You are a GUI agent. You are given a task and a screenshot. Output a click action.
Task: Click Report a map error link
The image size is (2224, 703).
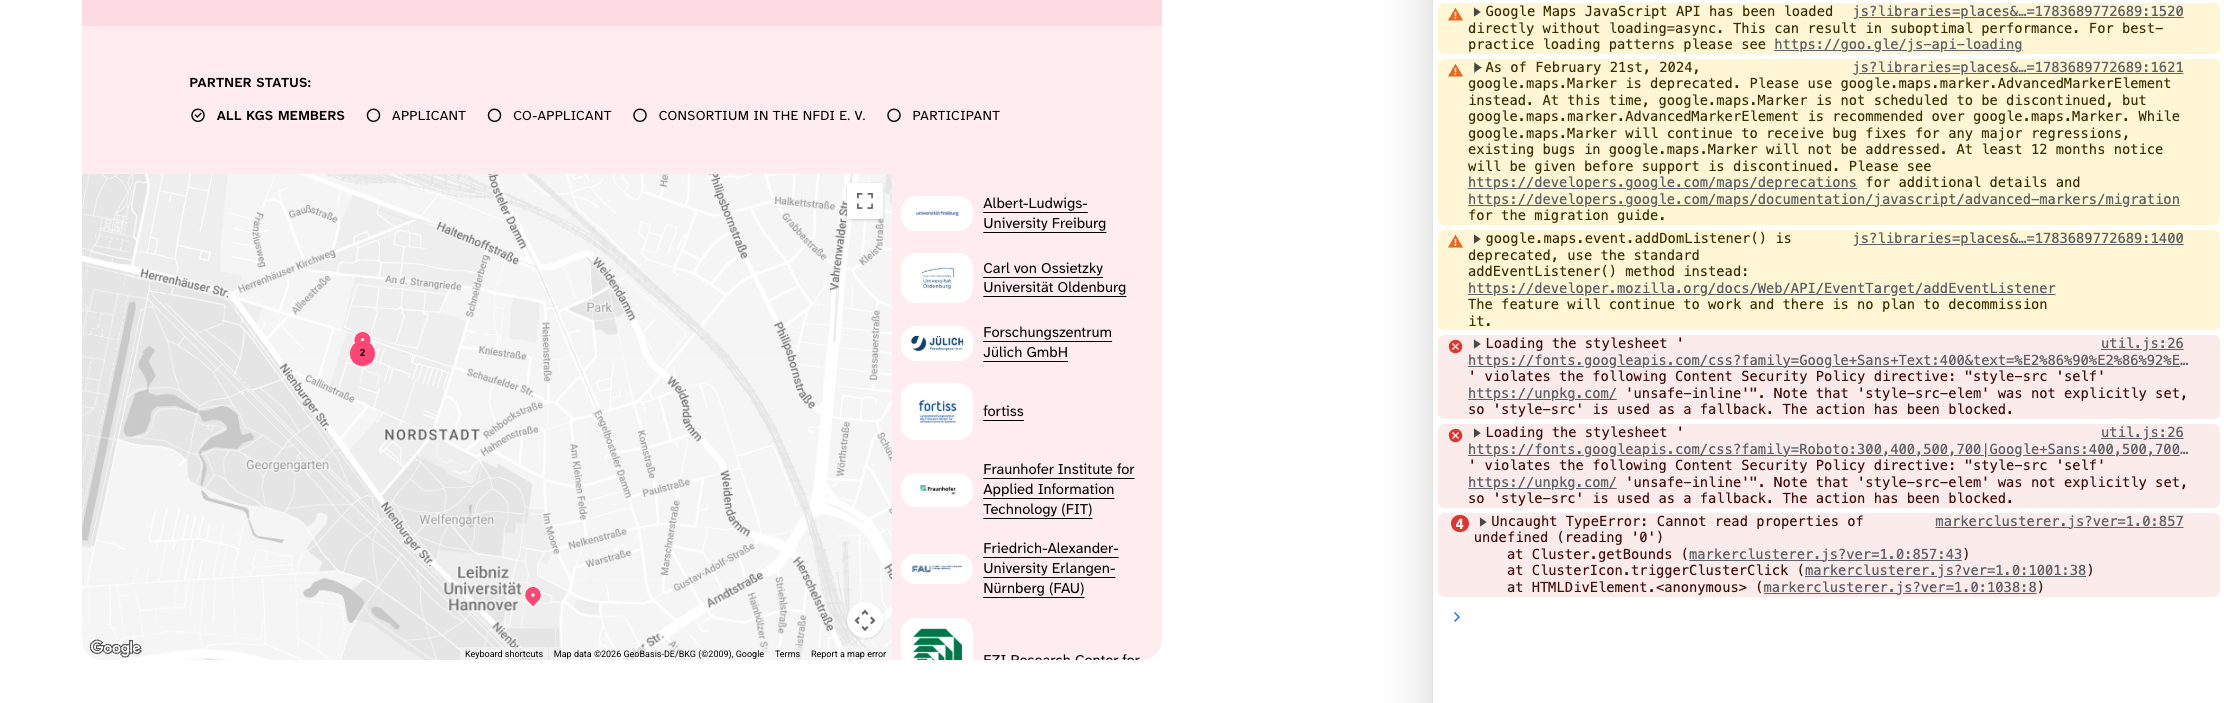point(848,654)
